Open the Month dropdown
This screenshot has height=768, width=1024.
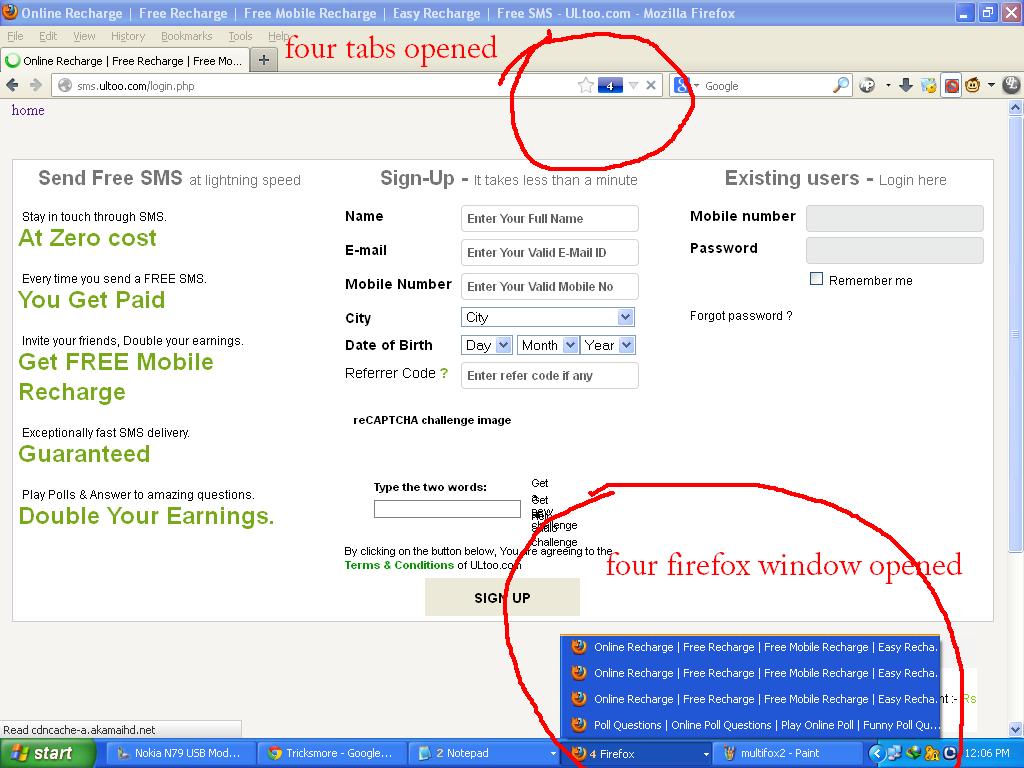(x=547, y=345)
